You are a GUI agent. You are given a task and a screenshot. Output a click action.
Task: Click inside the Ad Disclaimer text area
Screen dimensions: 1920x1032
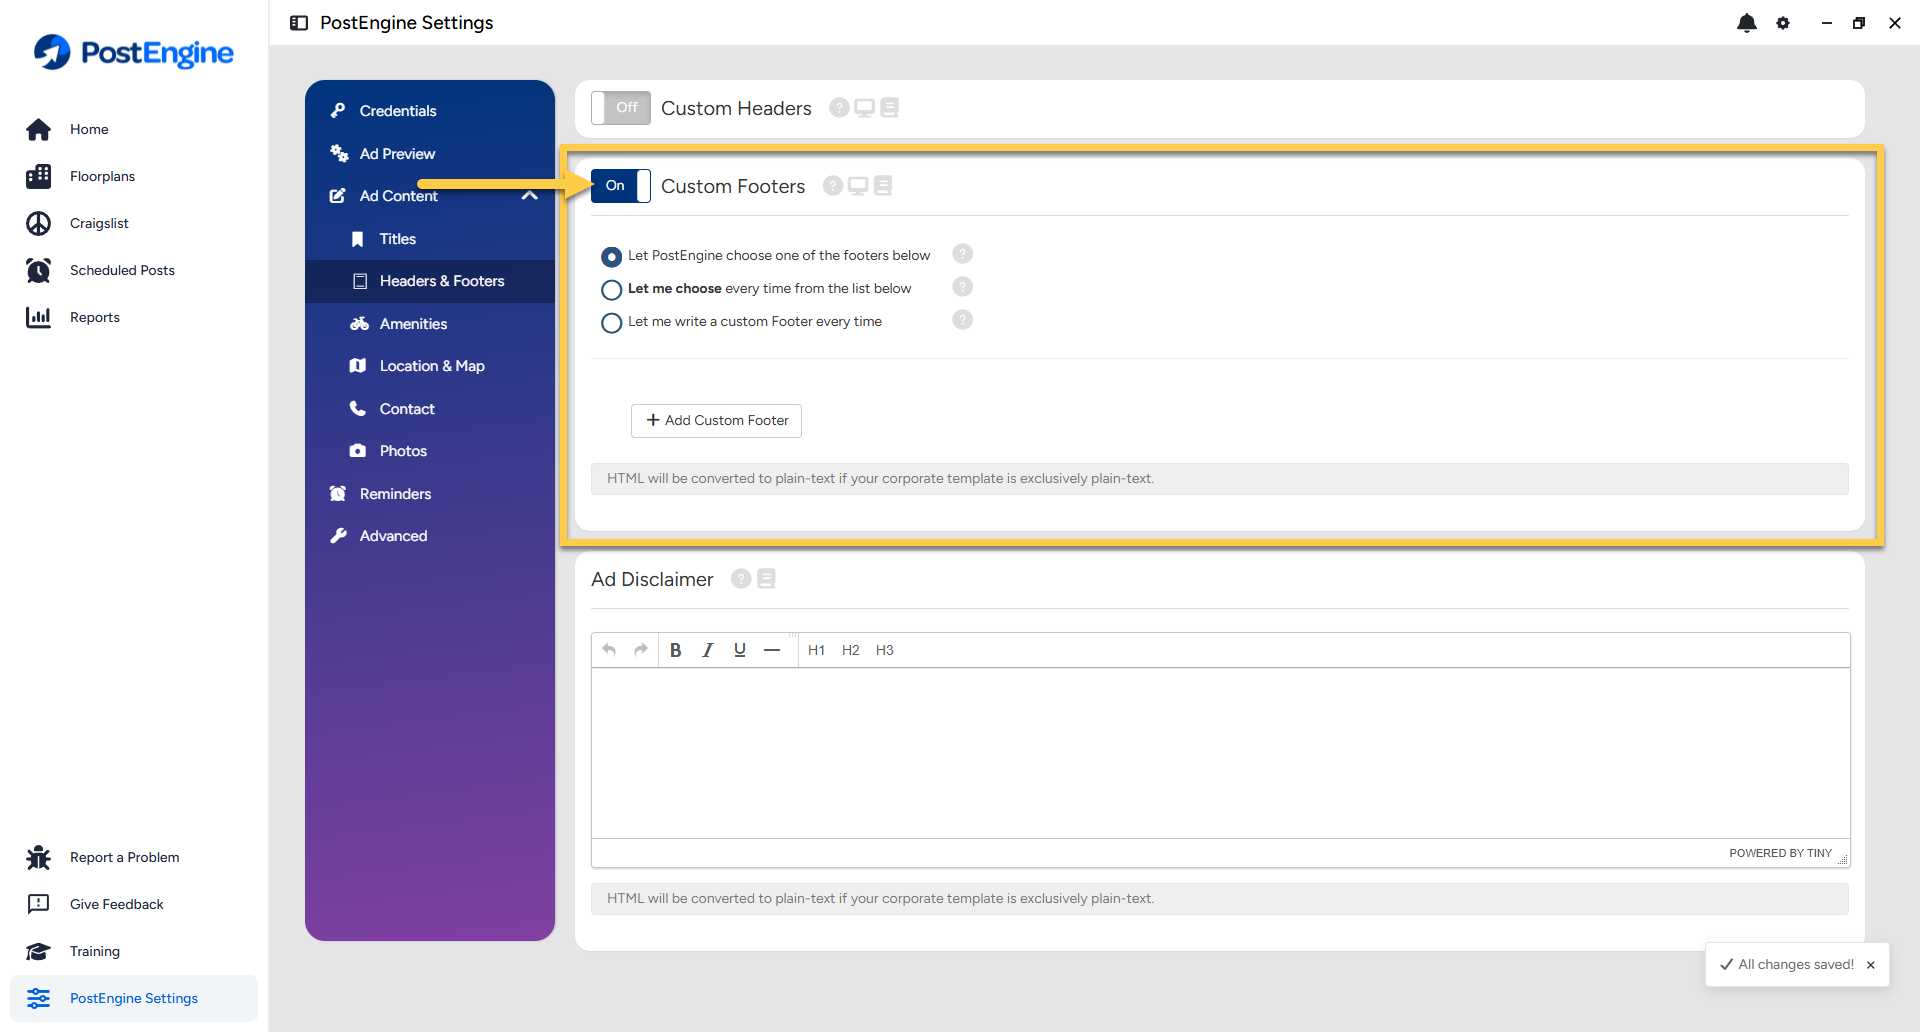click(1220, 753)
